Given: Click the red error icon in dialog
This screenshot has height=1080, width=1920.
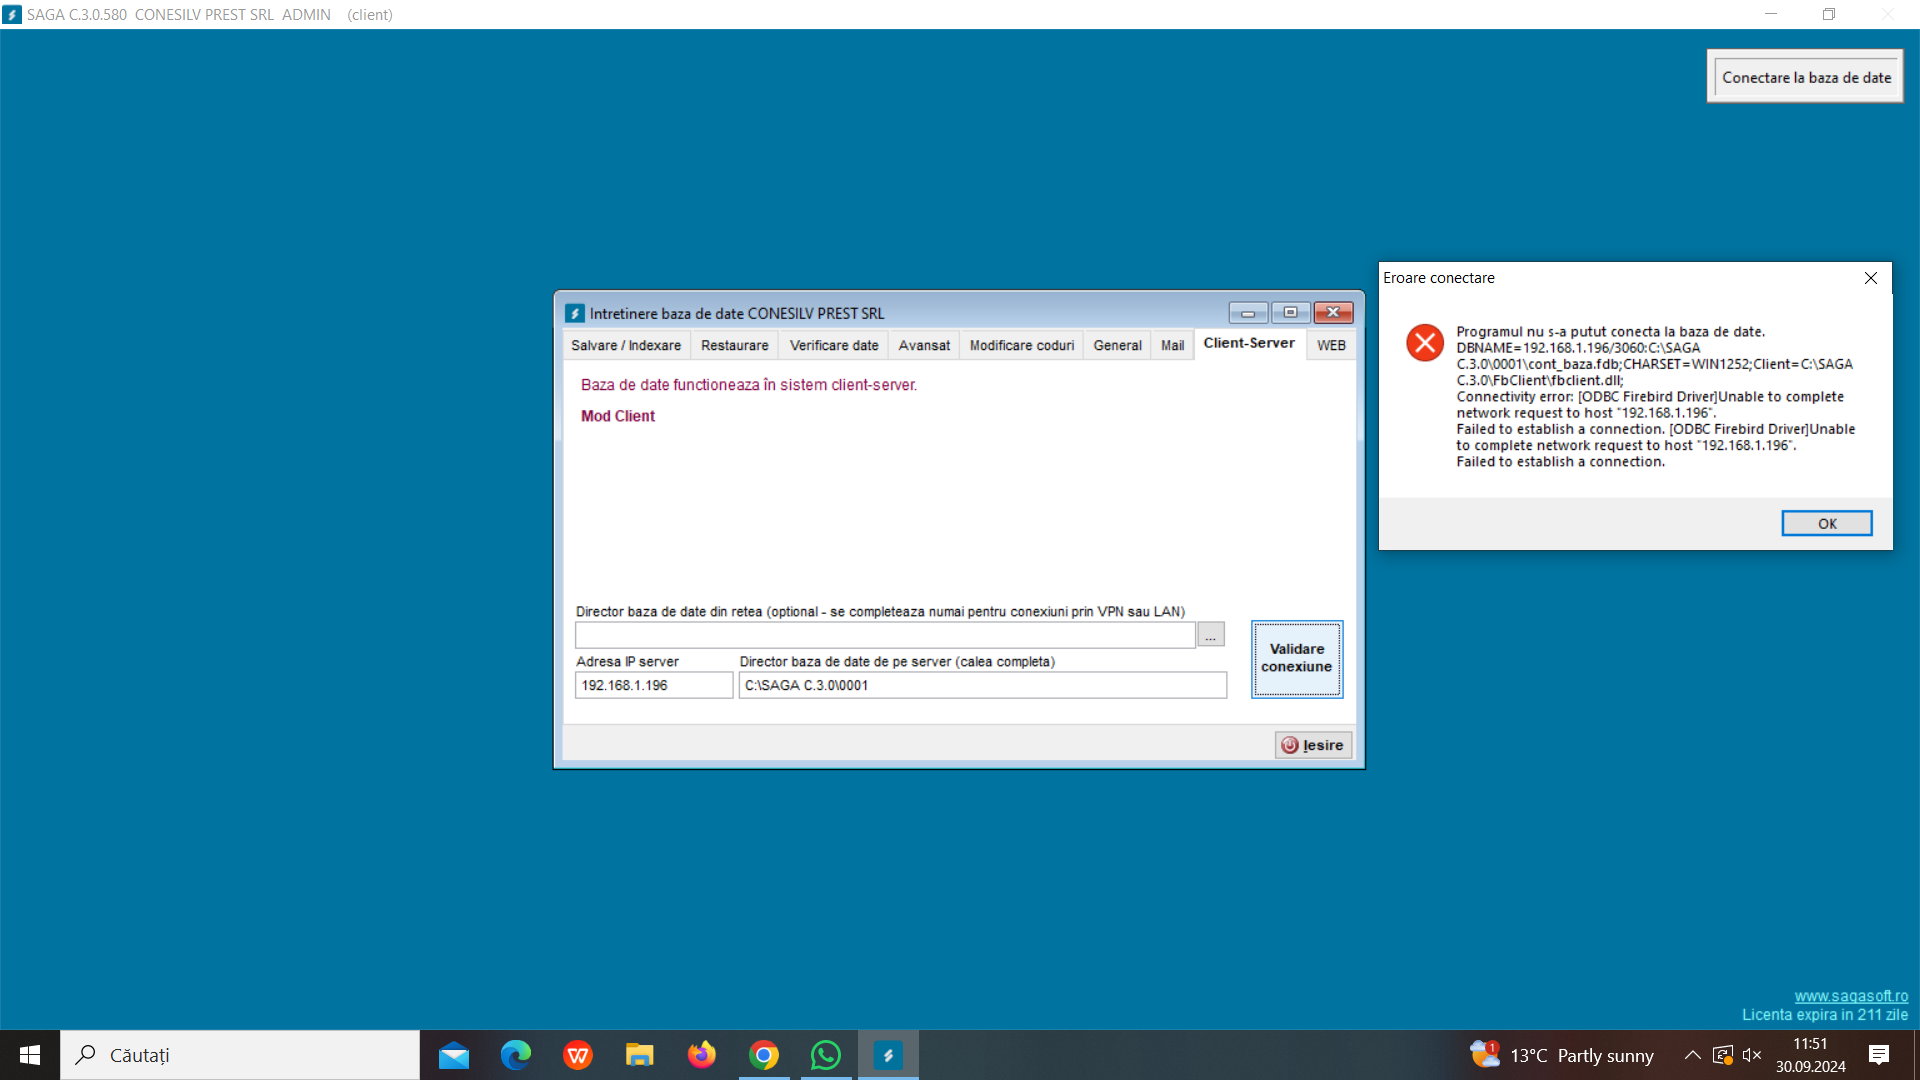Looking at the screenshot, I should point(1425,342).
